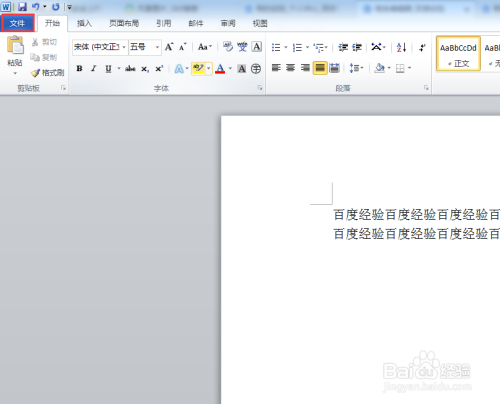The width and height of the screenshot is (500, 404).
Task: Customize the quick access toolbar dropdown
Action: pos(69,7)
